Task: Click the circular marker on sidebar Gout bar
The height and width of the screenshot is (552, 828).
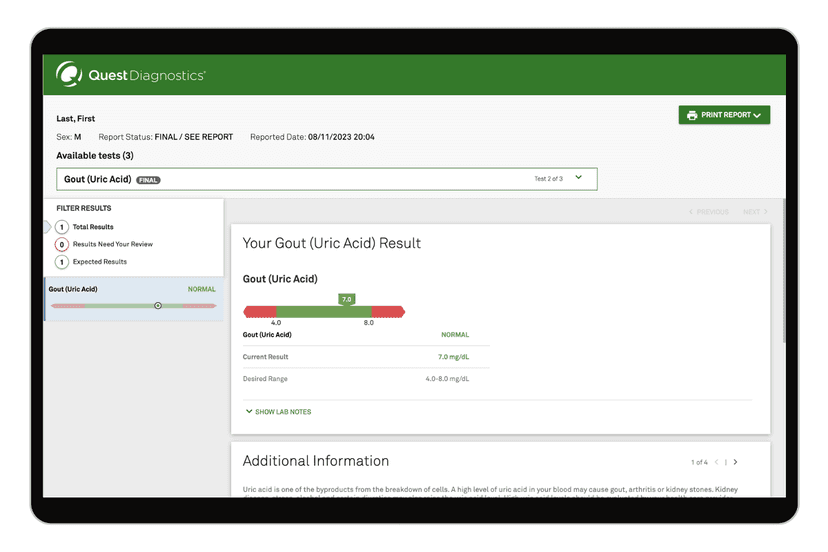Action: tap(158, 305)
